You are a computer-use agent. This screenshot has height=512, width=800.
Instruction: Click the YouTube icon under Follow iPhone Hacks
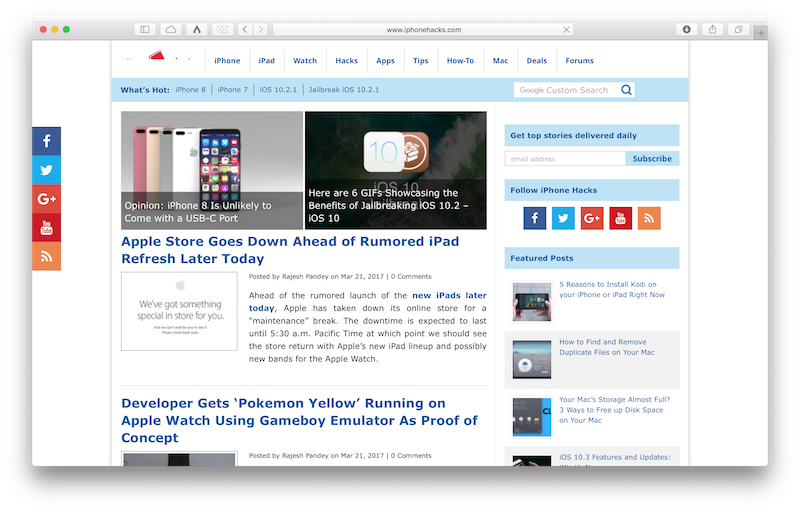point(620,218)
